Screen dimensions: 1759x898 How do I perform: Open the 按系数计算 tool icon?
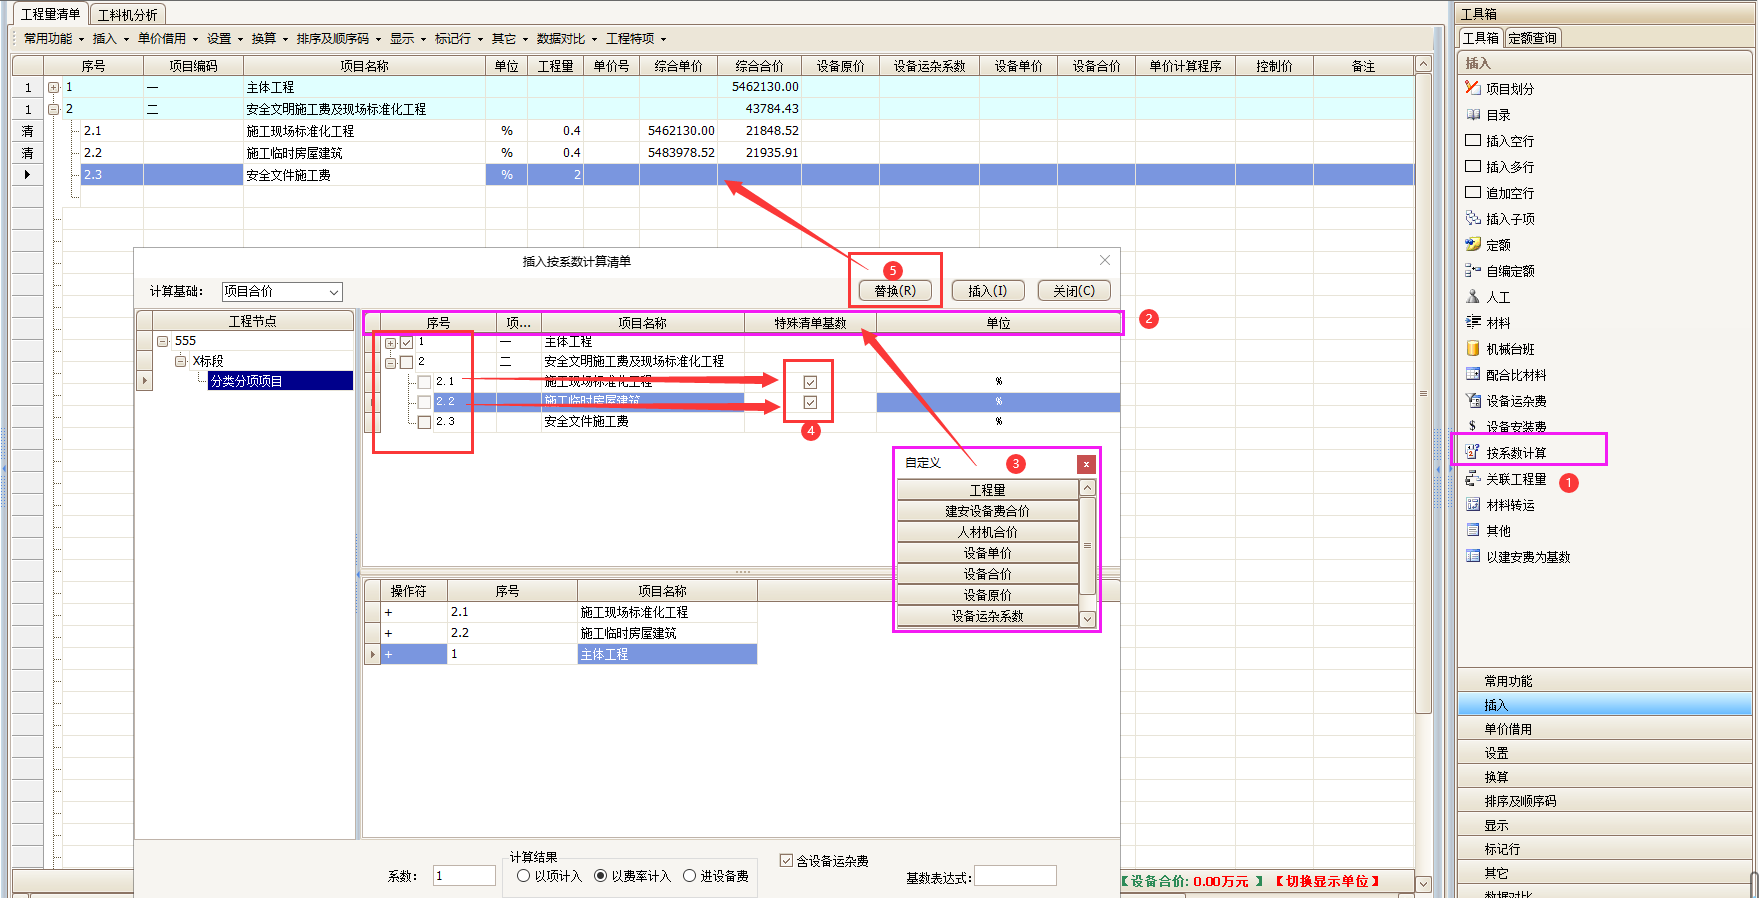click(x=1472, y=452)
